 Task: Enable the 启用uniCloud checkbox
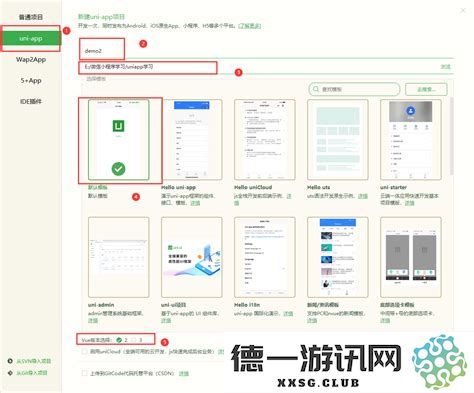[x=85, y=351]
